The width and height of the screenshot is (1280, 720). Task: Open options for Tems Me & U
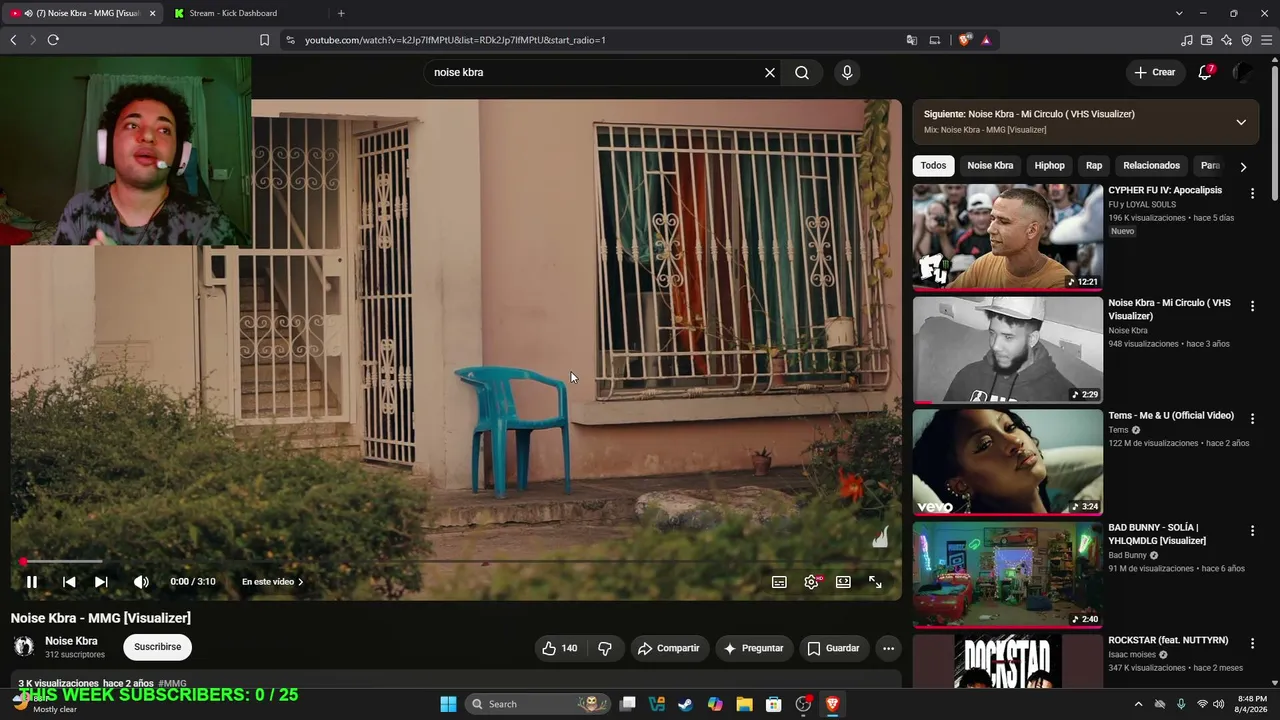click(1252, 418)
